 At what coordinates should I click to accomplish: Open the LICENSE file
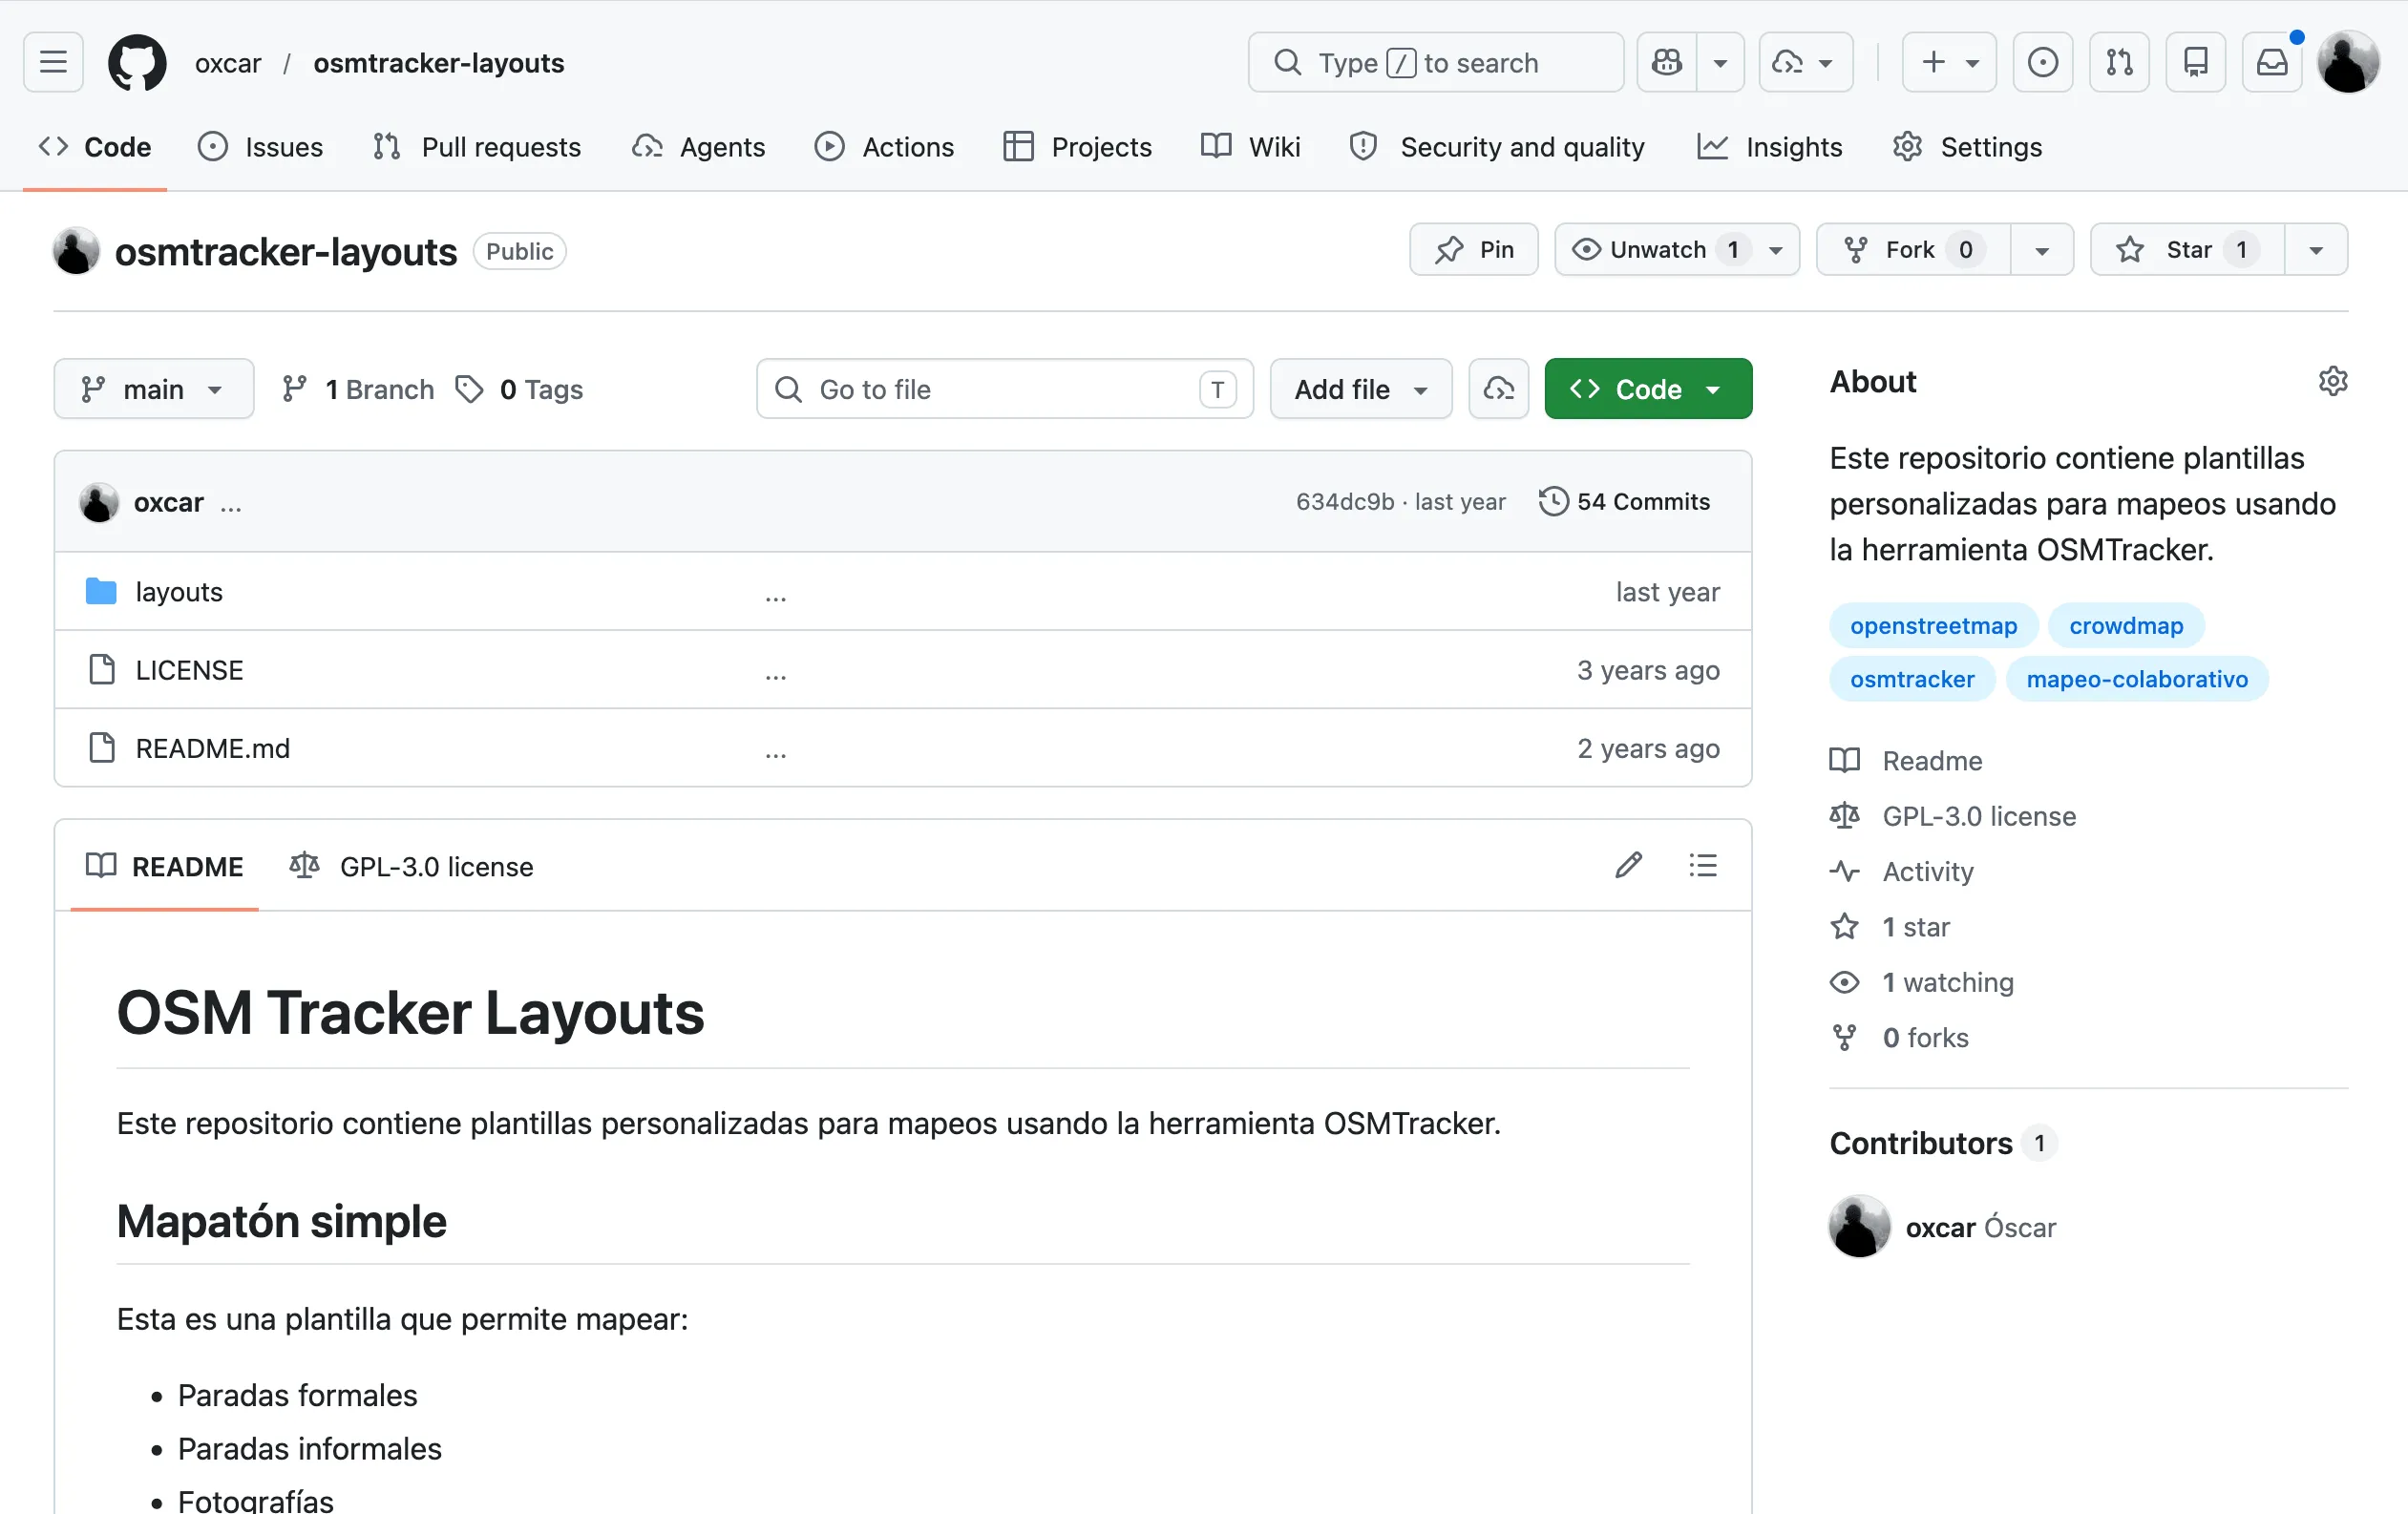(189, 670)
